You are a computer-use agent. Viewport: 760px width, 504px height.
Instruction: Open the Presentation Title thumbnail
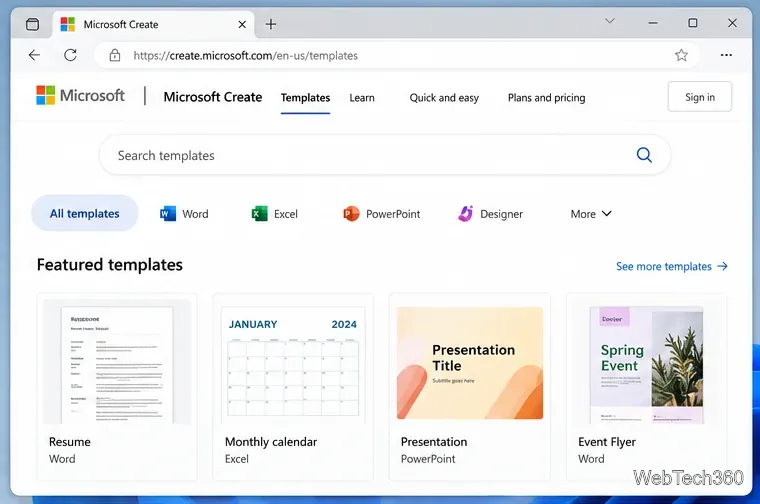pyautogui.click(x=470, y=363)
